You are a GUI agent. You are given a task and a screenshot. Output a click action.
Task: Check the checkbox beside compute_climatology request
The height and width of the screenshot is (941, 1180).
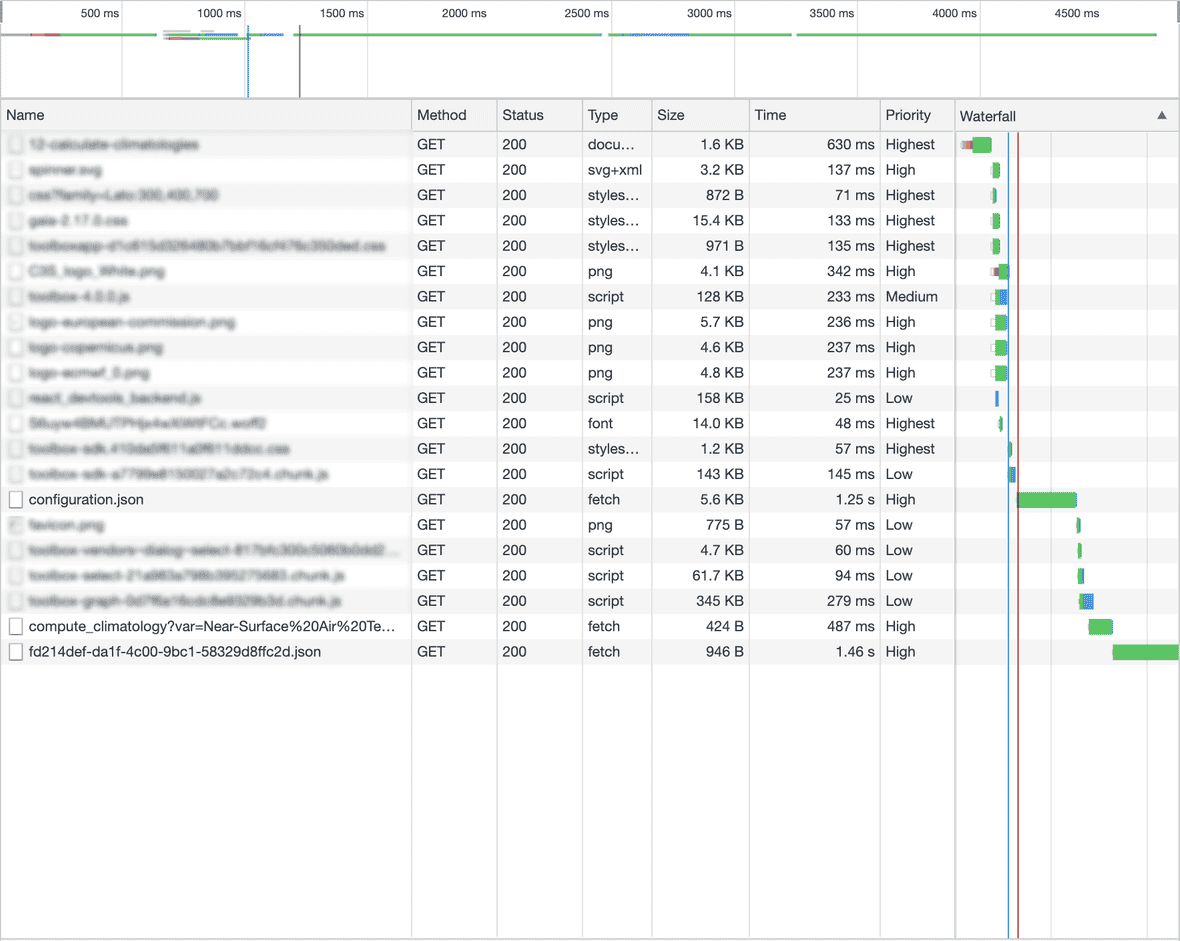coord(15,626)
